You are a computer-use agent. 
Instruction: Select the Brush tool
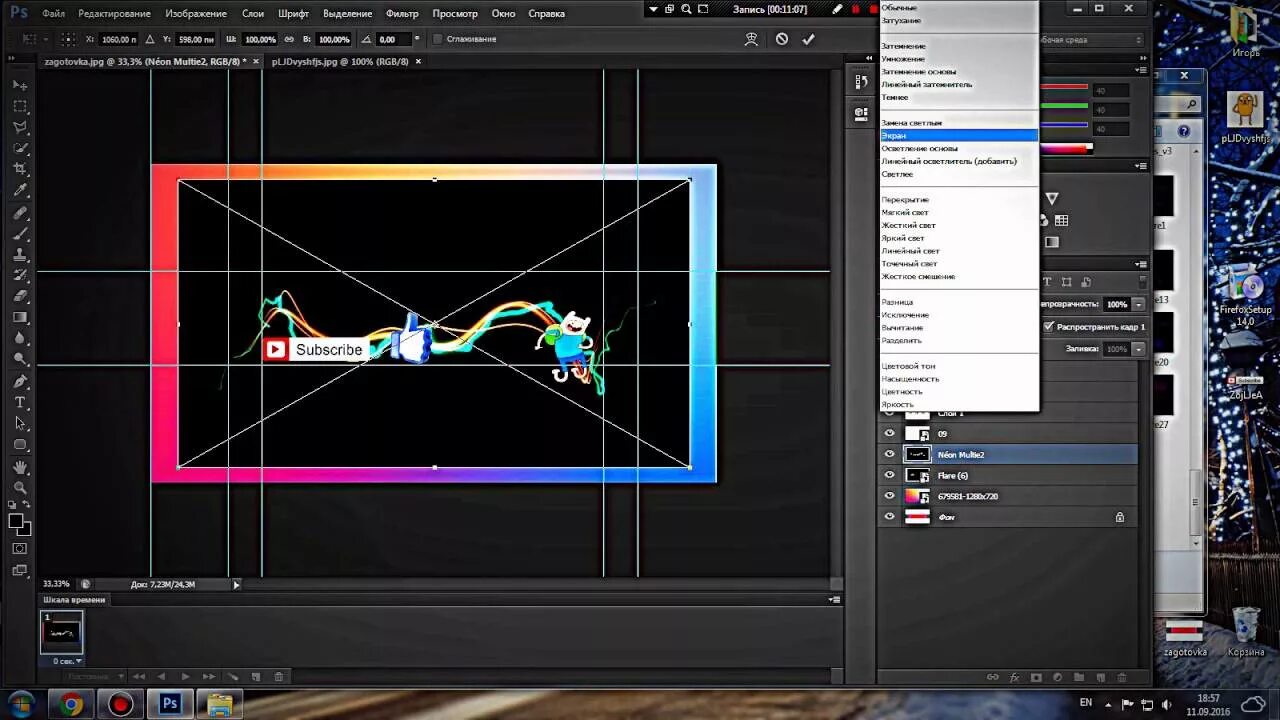click(x=20, y=234)
